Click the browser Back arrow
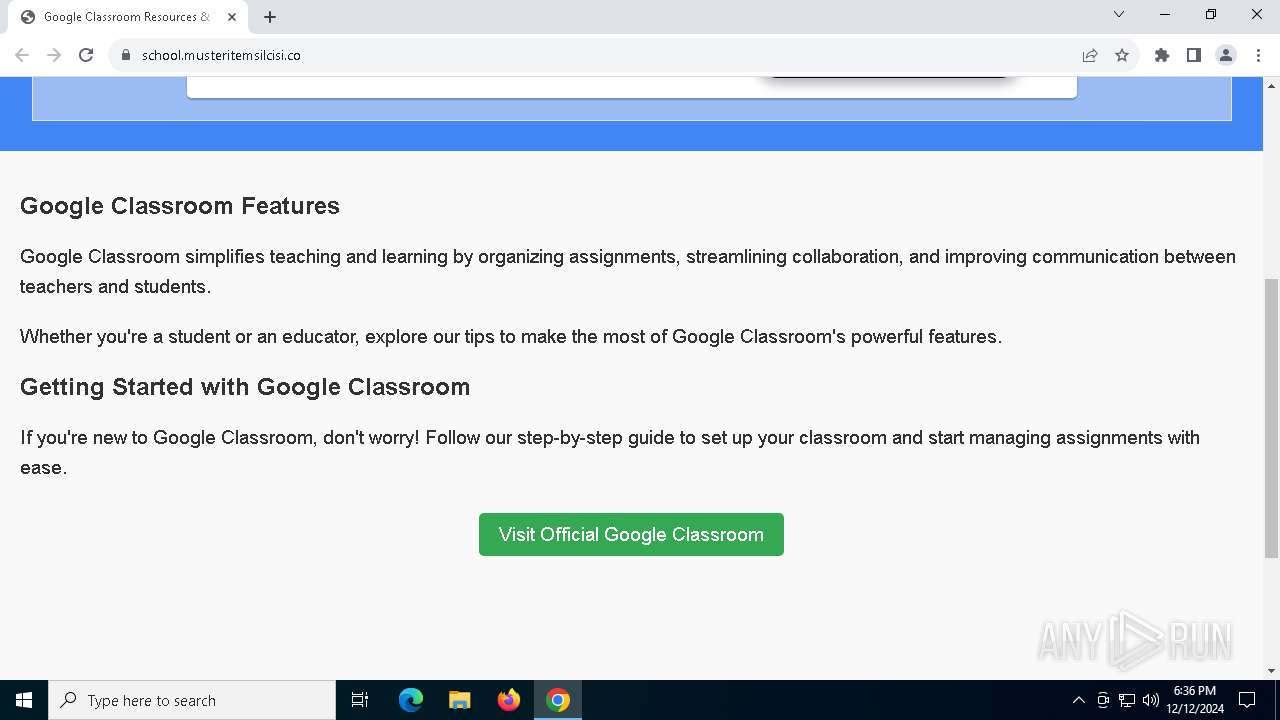Viewport: 1280px width, 720px height. [22, 55]
